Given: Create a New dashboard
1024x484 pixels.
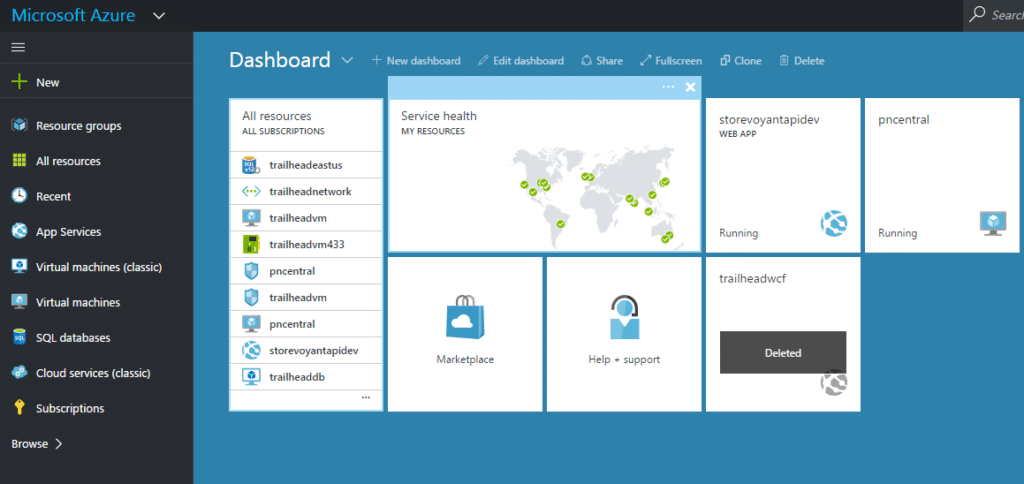Looking at the screenshot, I should [x=416, y=61].
